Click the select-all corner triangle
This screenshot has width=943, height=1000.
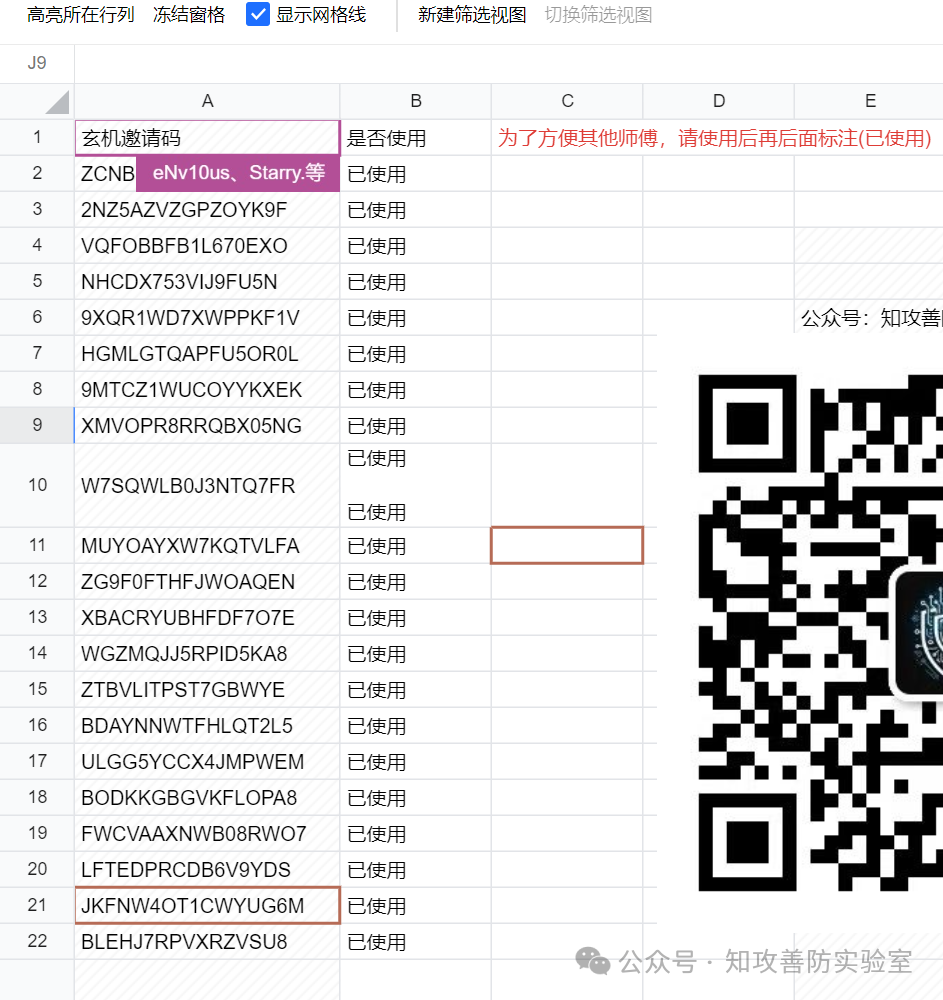point(57,102)
